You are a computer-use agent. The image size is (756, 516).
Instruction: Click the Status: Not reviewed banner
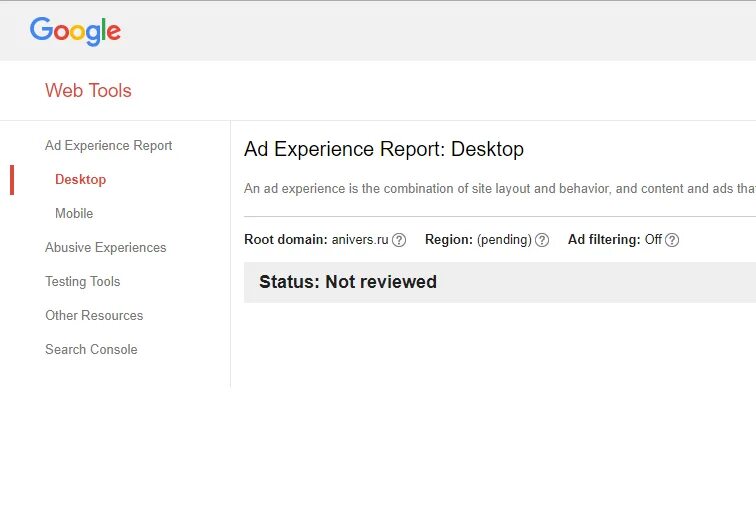tap(500, 282)
